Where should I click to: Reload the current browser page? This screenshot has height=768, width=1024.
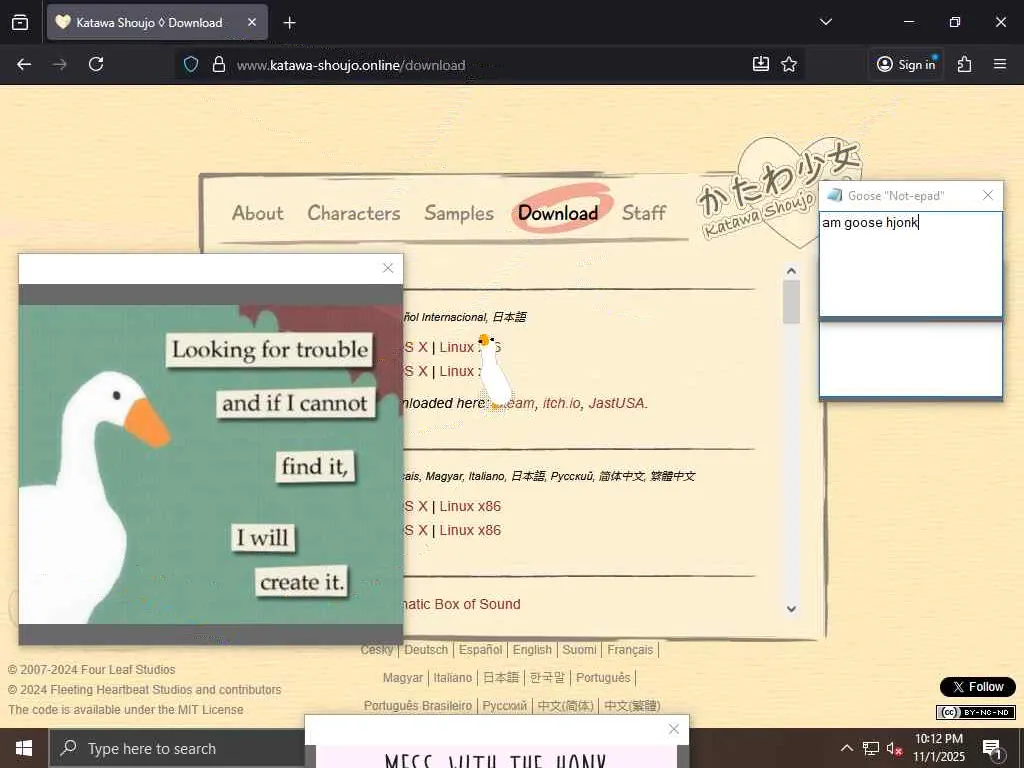pos(96,64)
